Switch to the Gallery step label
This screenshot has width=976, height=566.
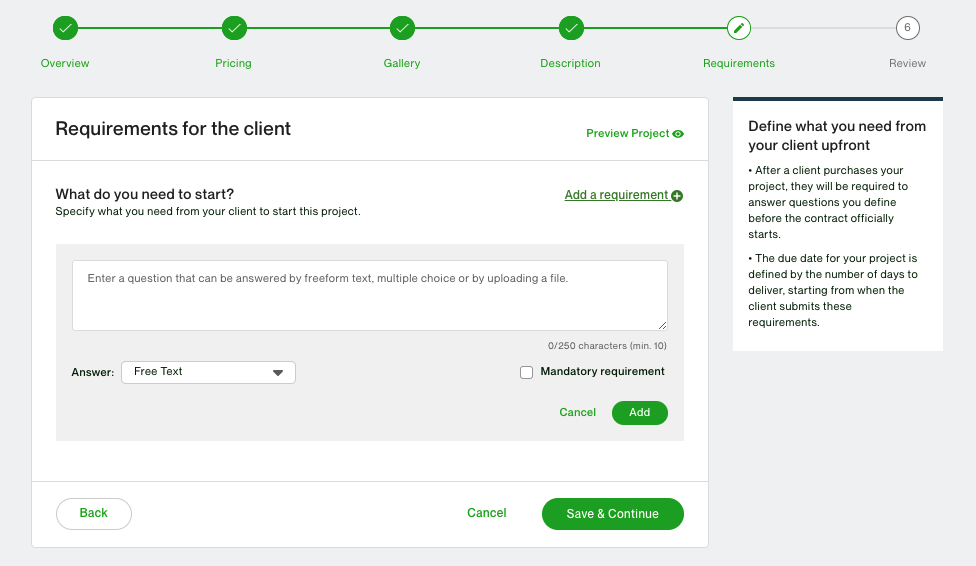pos(402,63)
